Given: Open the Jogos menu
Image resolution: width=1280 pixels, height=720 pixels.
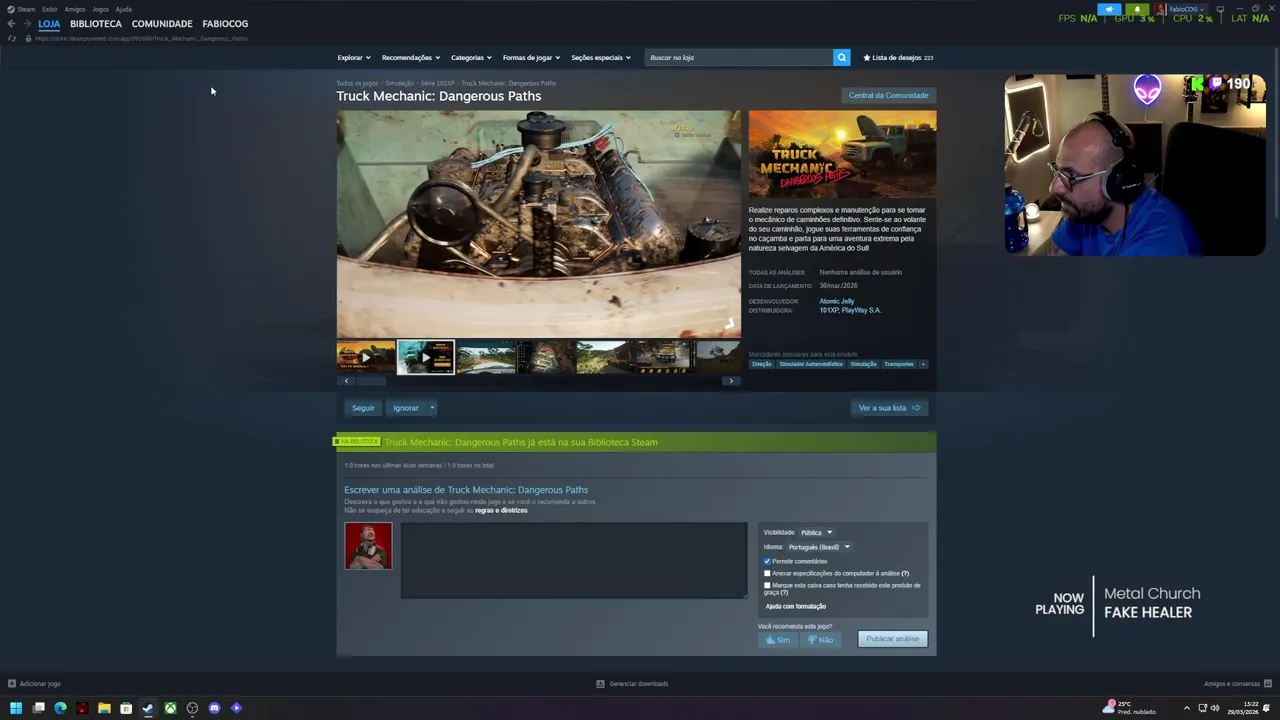Looking at the screenshot, I should coord(100,9).
